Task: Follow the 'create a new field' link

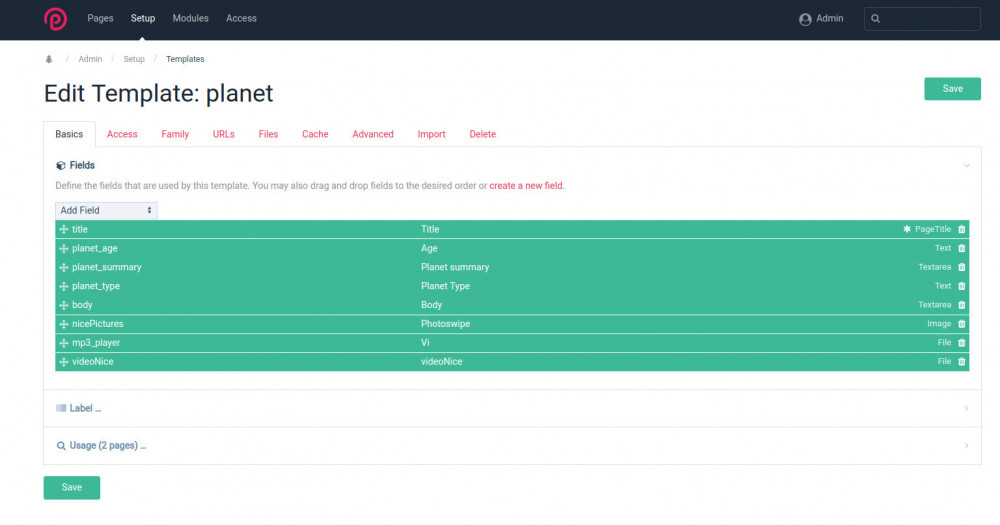Action: tap(526, 186)
